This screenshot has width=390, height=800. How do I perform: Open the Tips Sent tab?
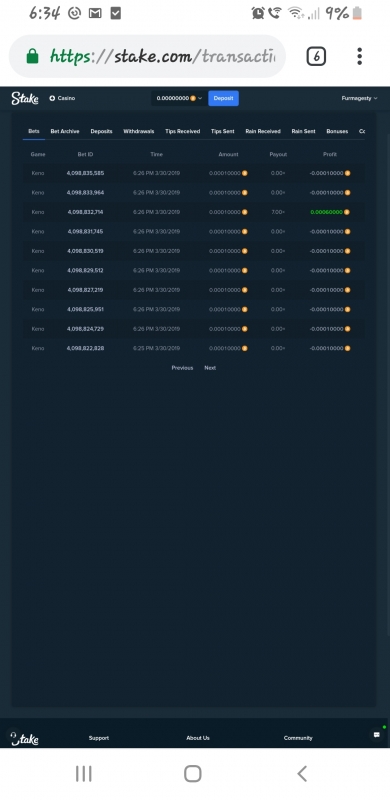(x=223, y=131)
